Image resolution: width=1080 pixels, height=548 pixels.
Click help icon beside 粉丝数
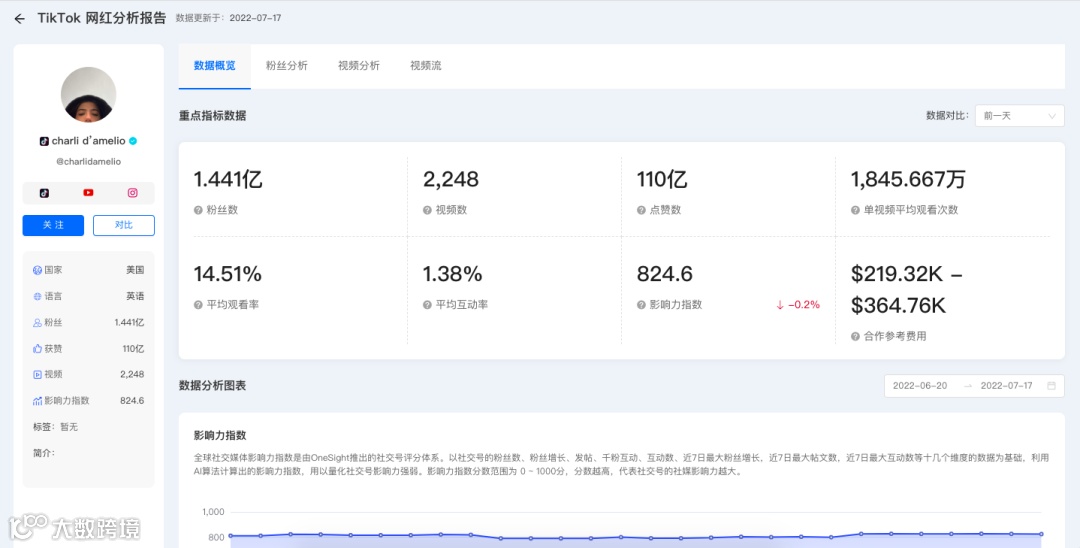pos(198,210)
